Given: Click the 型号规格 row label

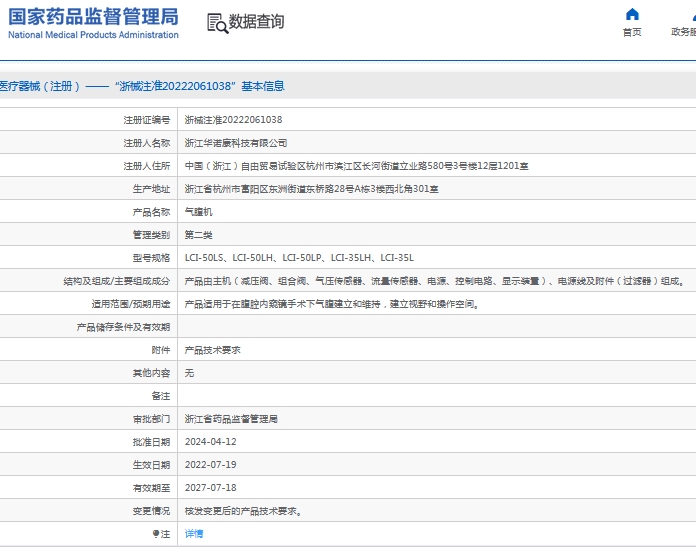Looking at the screenshot, I should click(x=151, y=258).
